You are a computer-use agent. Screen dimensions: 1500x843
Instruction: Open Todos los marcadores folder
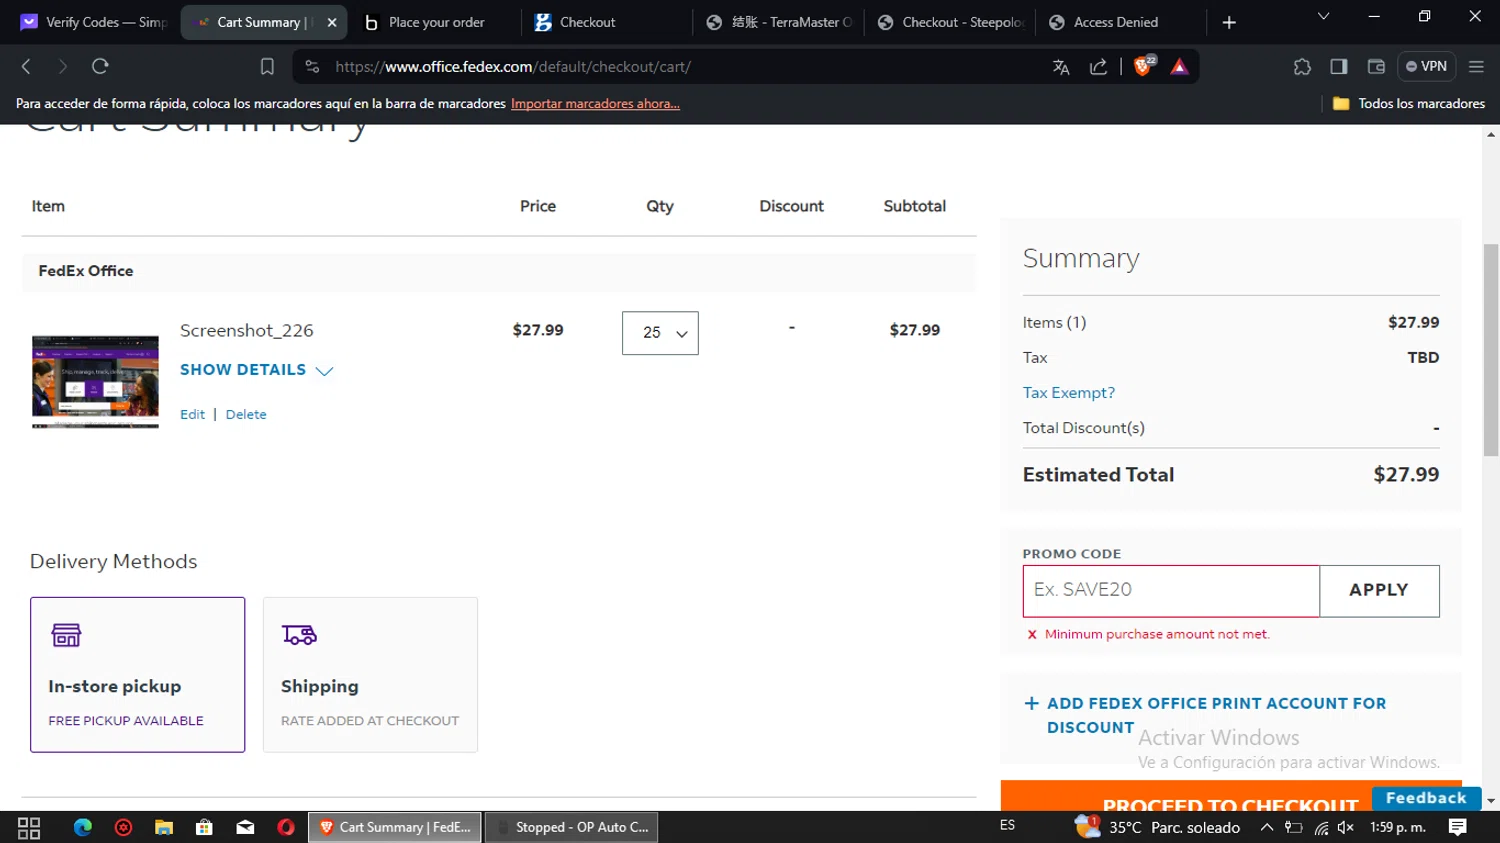tap(1408, 103)
